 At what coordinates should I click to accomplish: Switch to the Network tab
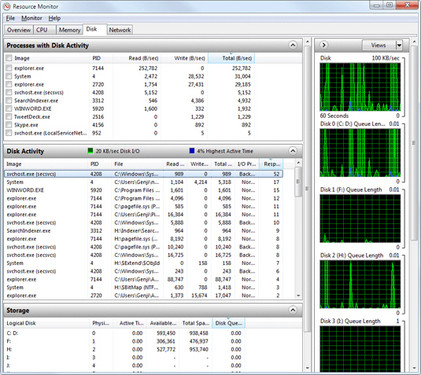point(120,30)
